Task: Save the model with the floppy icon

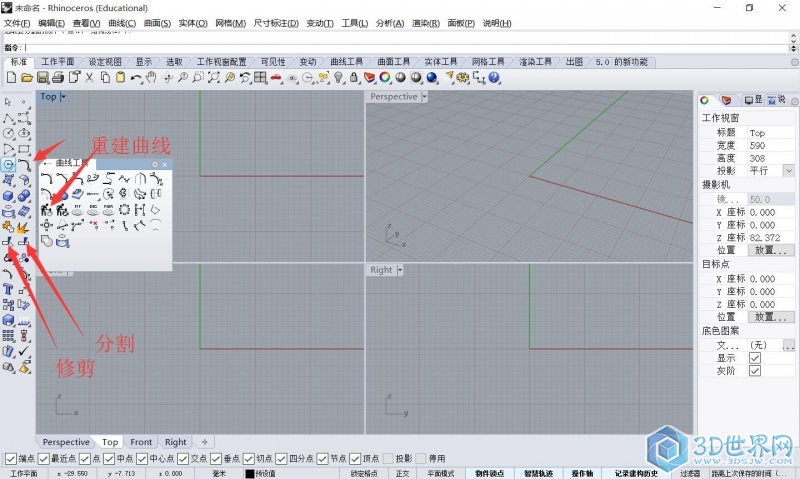Action: (43, 78)
